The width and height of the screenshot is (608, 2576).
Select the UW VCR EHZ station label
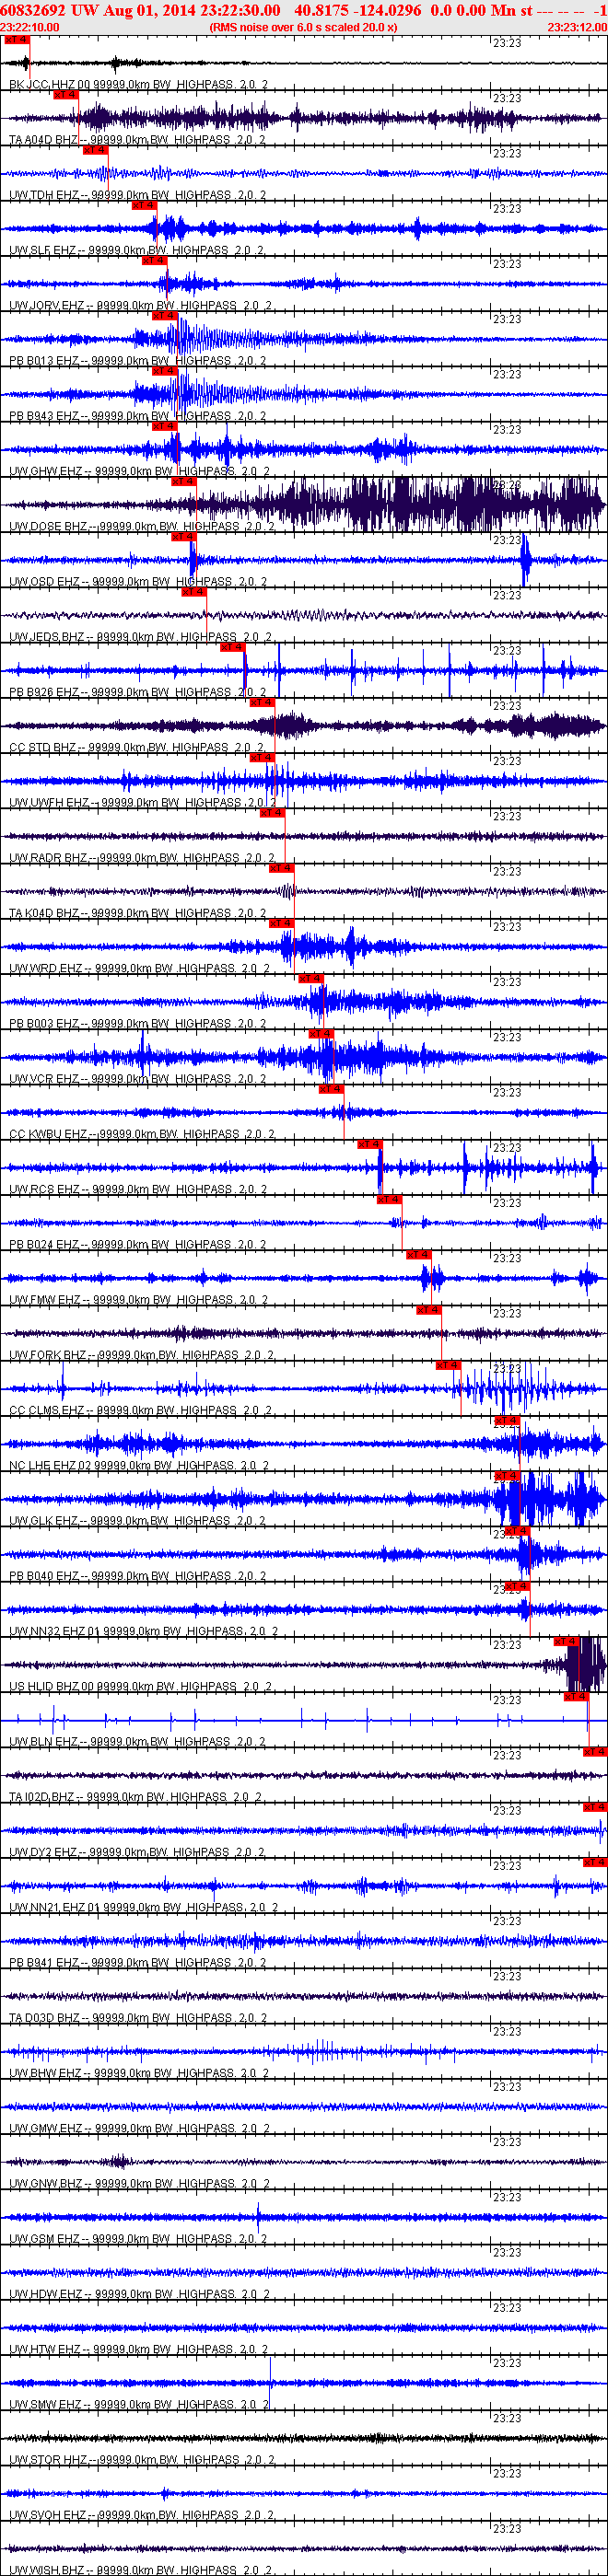click(139, 1079)
